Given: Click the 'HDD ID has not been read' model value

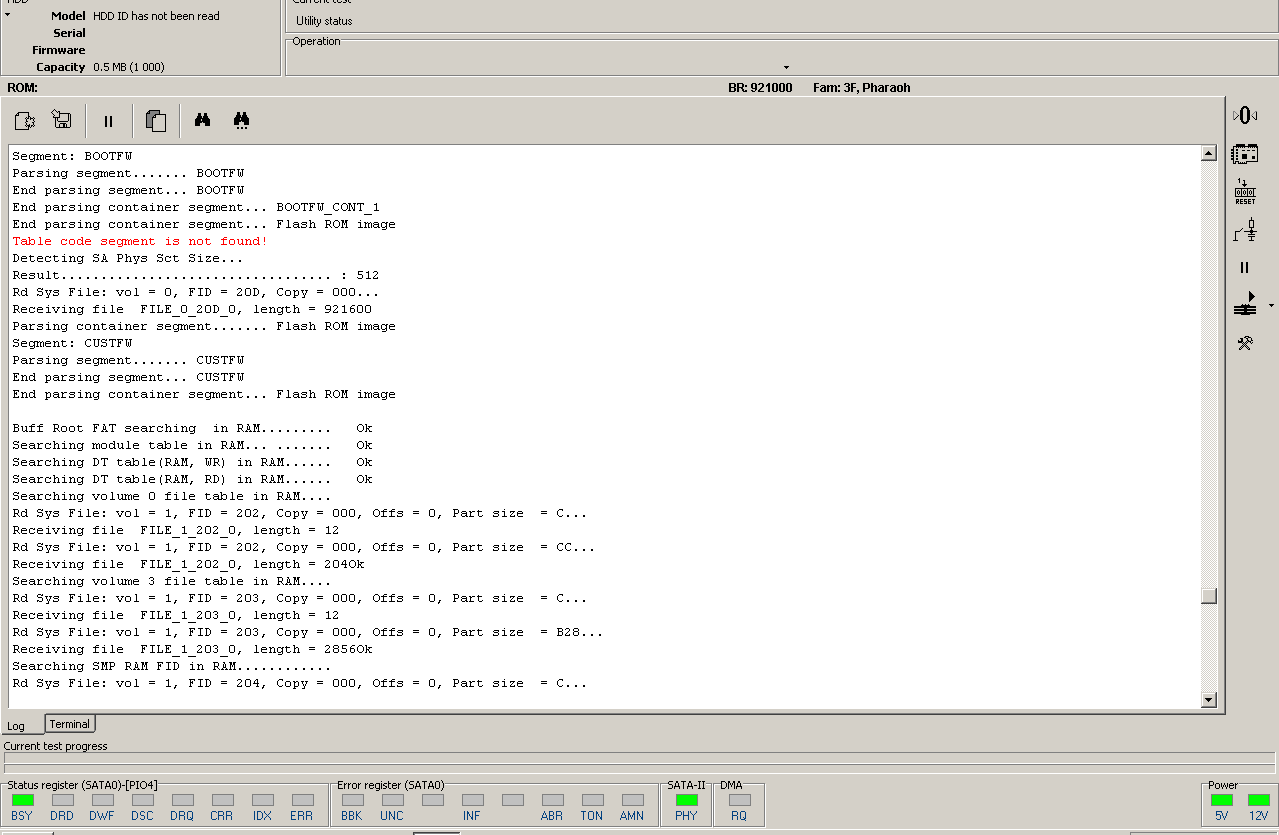Looking at the screenshot, I should point(156,16).
